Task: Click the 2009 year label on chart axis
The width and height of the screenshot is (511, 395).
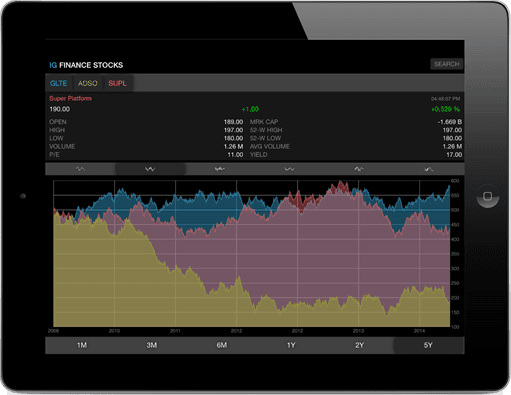Action: click(x=53, y=331)
